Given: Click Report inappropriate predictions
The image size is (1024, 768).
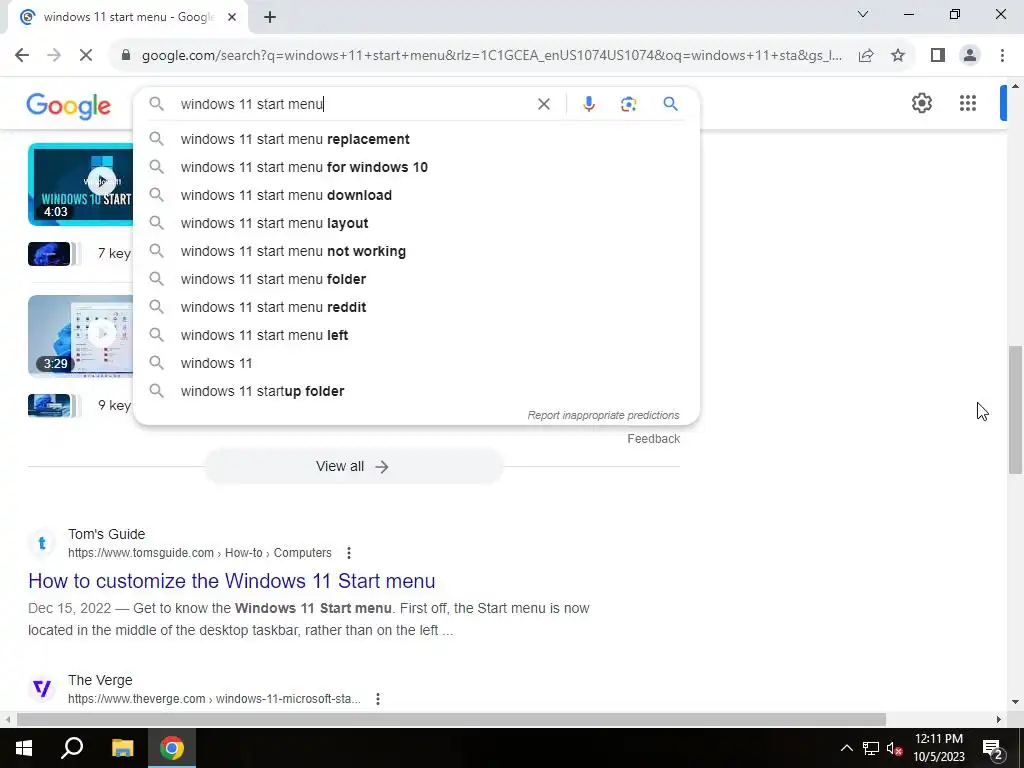Looking at the screenshot, I should (x=603, y=415).
